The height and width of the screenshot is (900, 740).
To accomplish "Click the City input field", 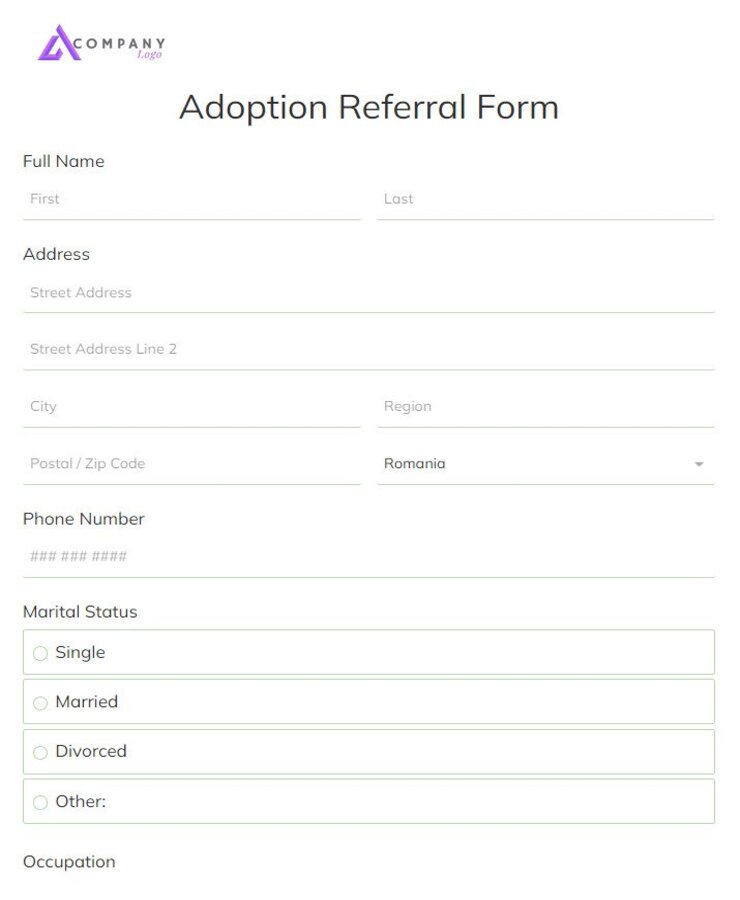I will [x=190, y=406].
